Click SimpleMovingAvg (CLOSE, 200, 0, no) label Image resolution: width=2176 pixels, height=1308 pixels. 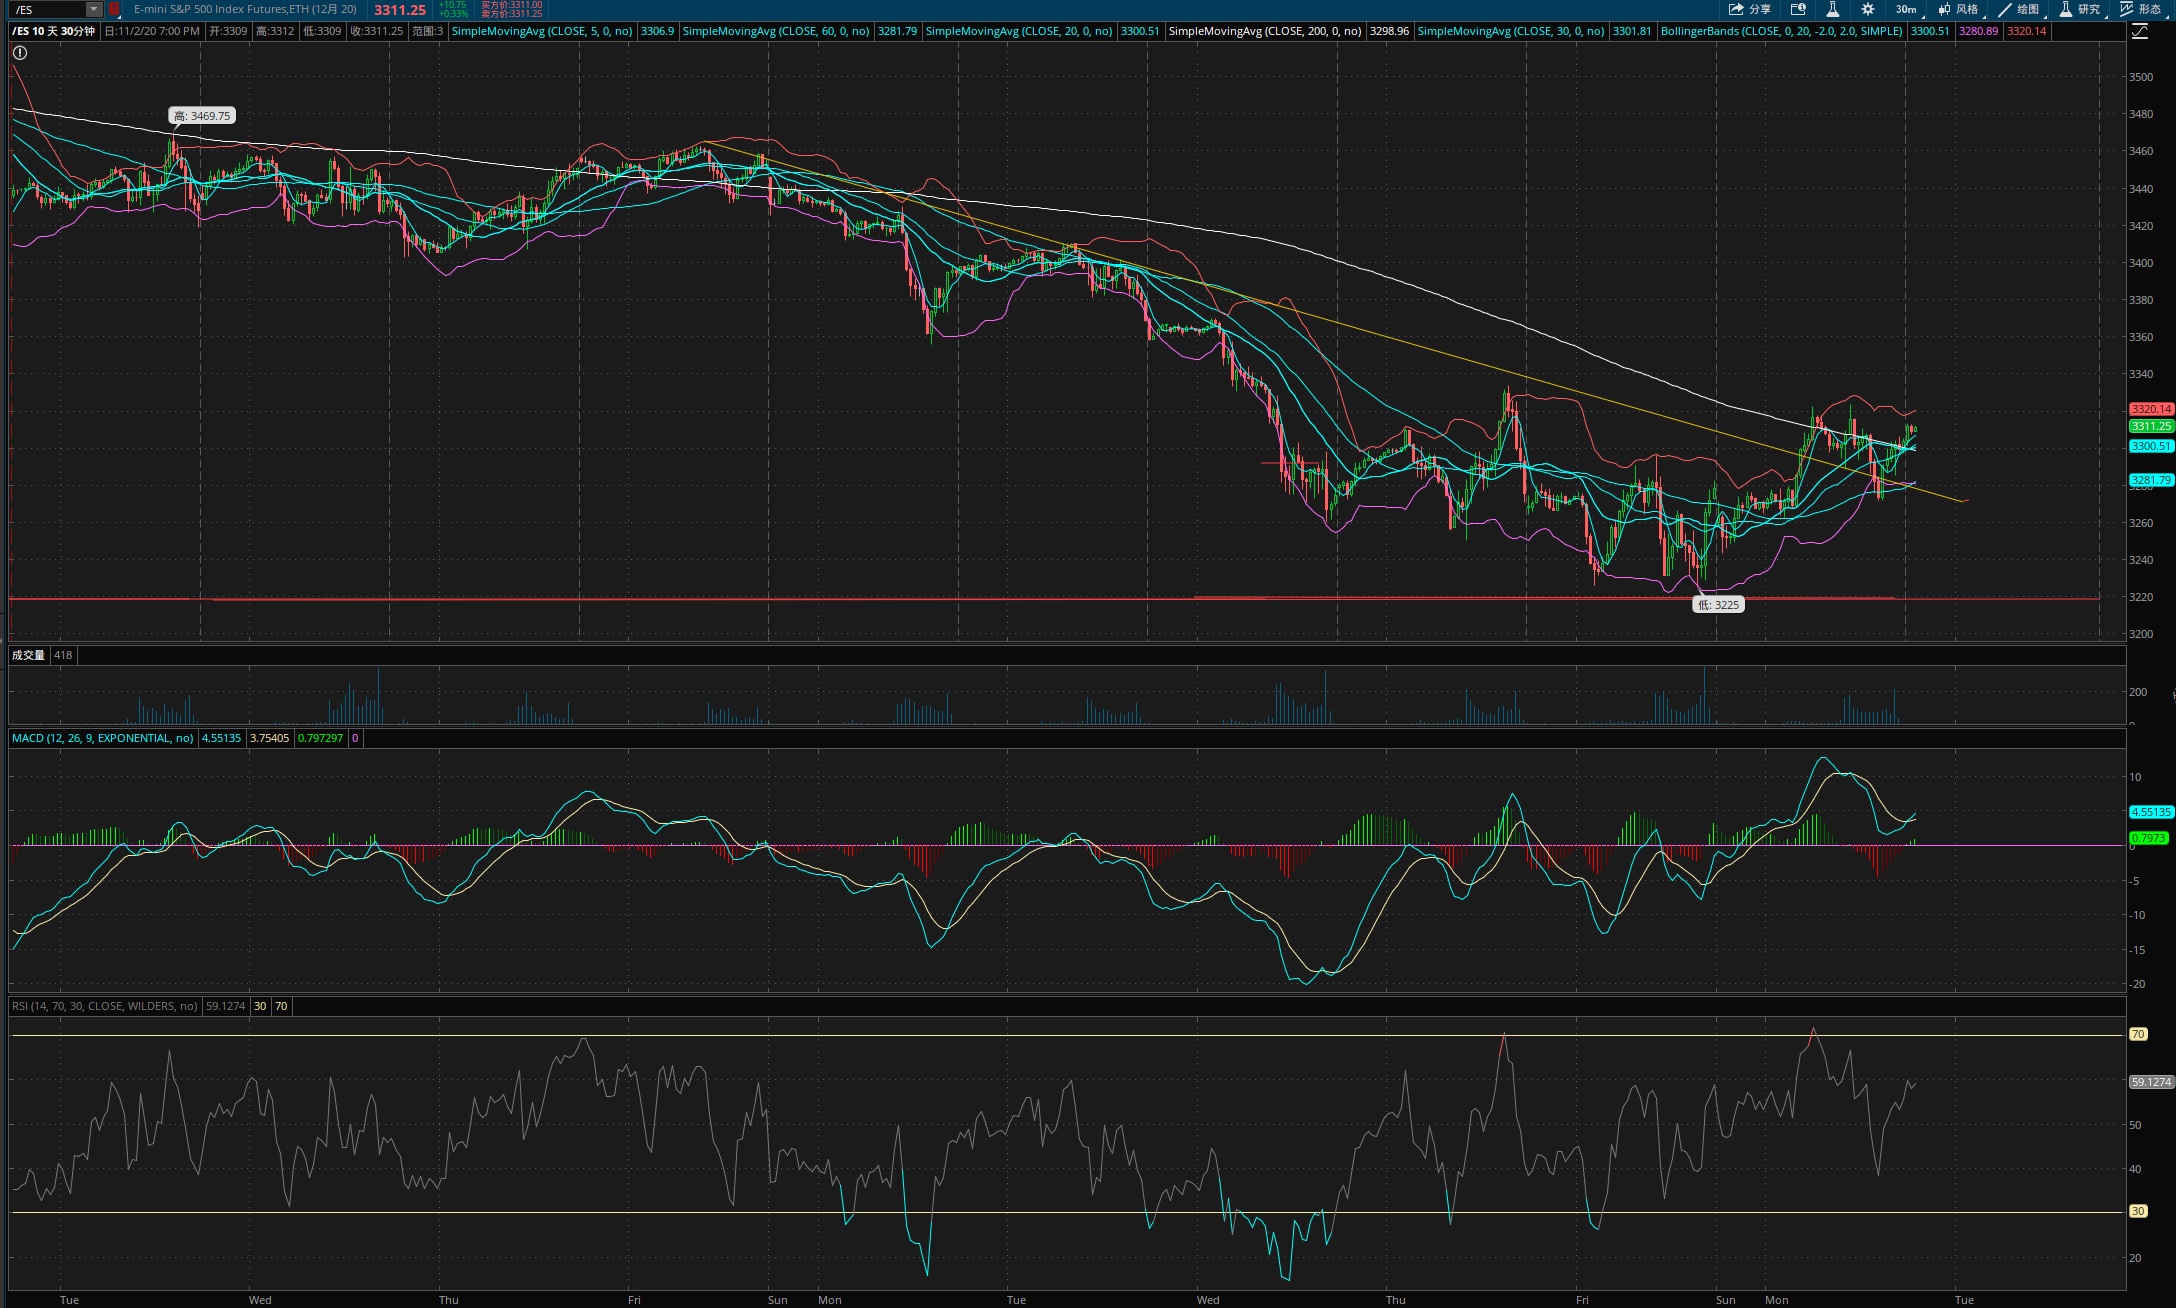coord(1265,31)
